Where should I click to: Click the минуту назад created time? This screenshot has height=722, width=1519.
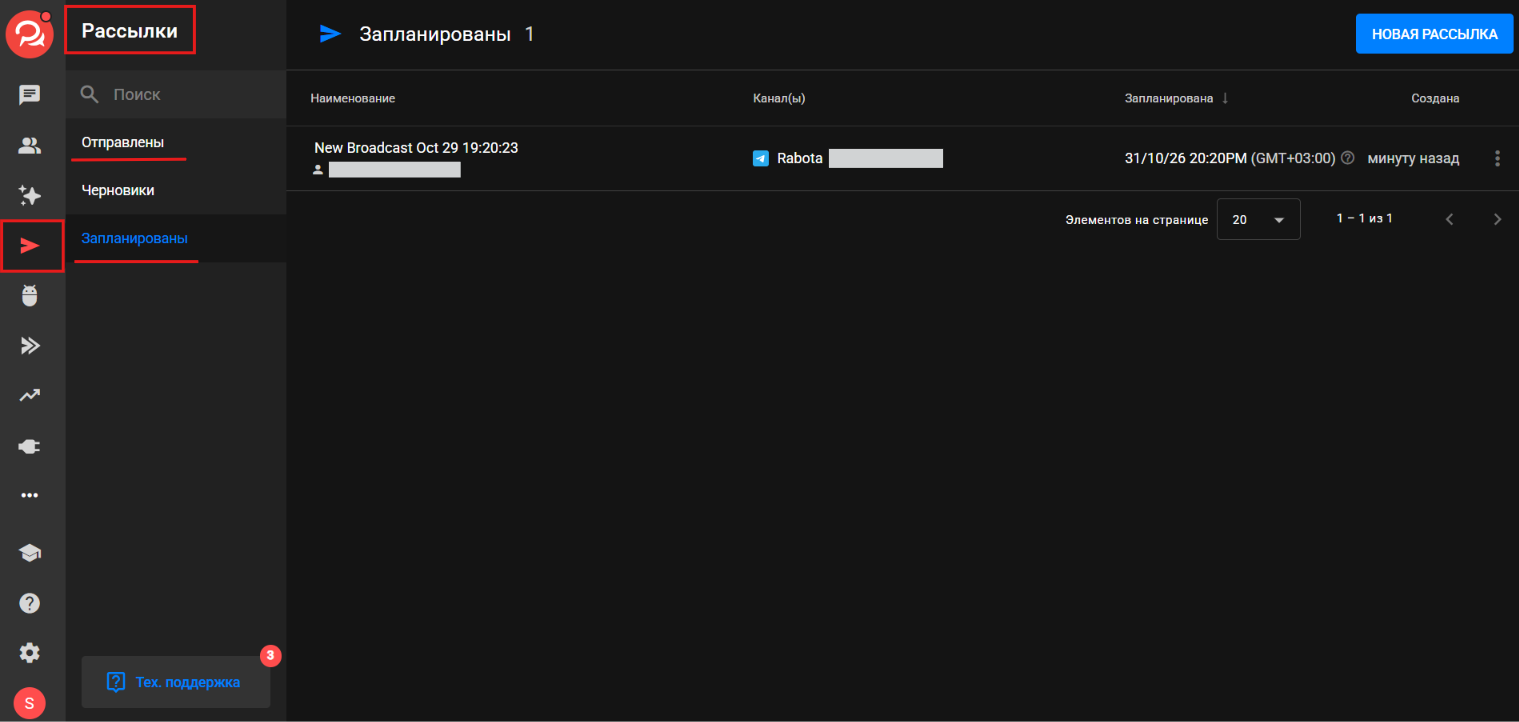1413,158
